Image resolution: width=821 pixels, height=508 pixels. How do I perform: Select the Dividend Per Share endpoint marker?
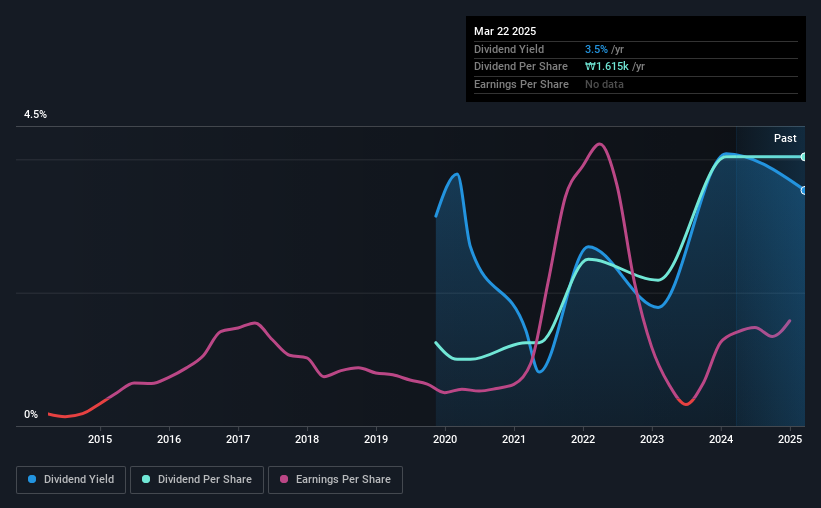pos(804,157)
